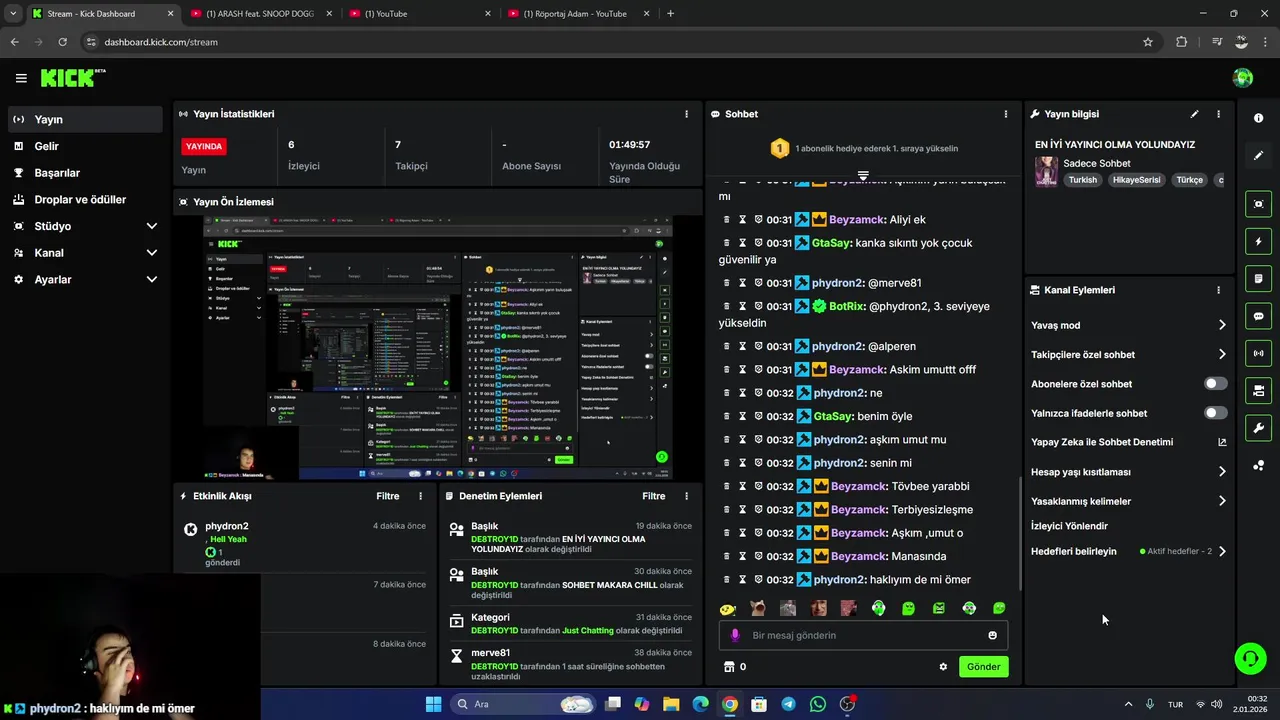Select Başarılar in the left sidebar
This screenshot has height=720, width=1280.
pos(84,173)
